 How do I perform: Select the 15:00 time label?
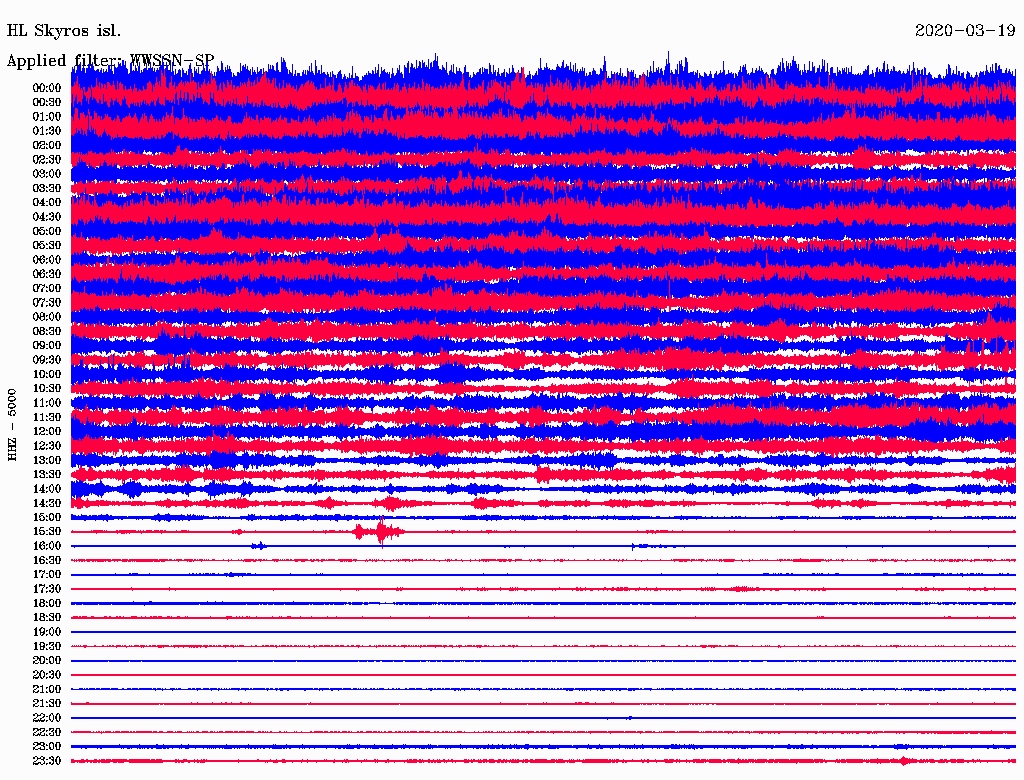[x=47, y=517]
